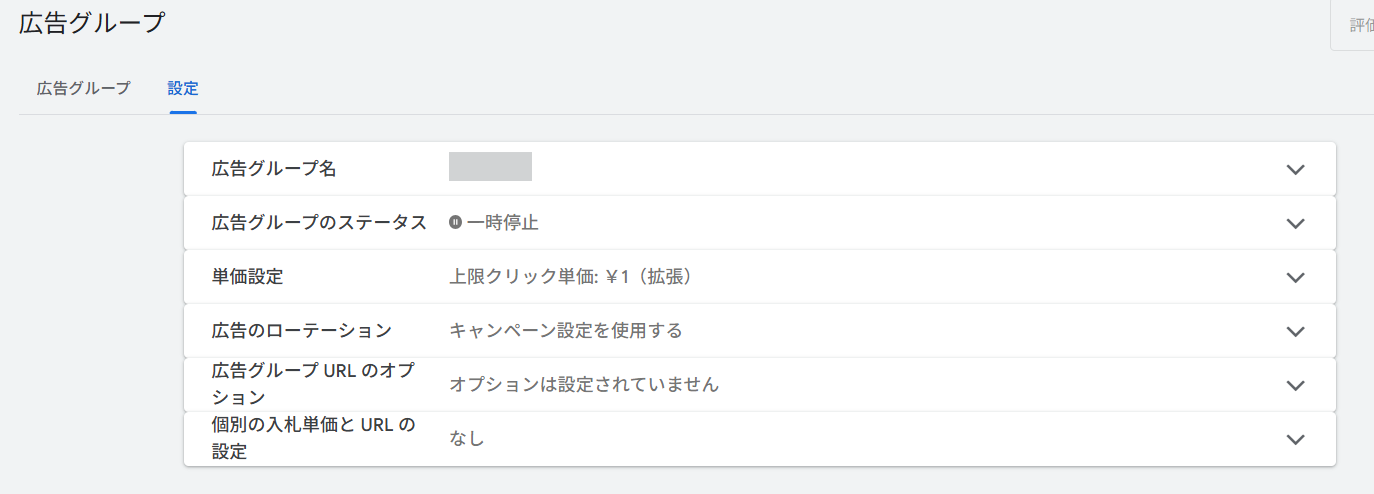Expand 広告のローテーション using the chevron arrow
The width and height of the screenshot is (1374, 494).
coord(1295,331)
